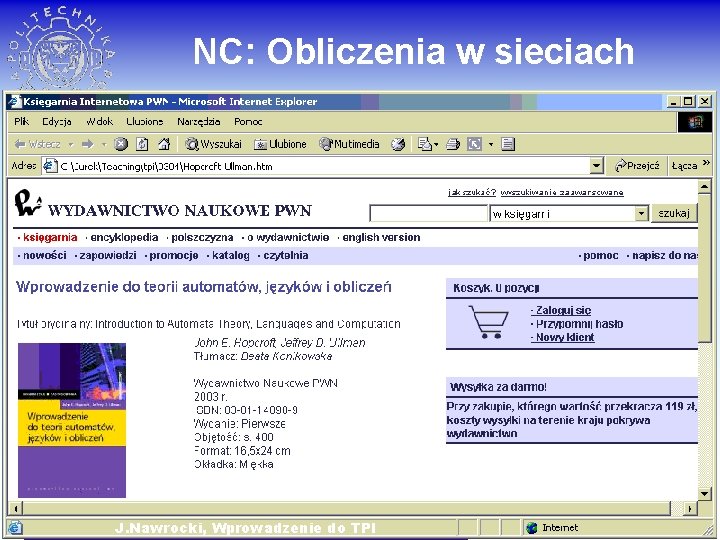
Task: Click into the search text field
Action: [x=428, y=214]
